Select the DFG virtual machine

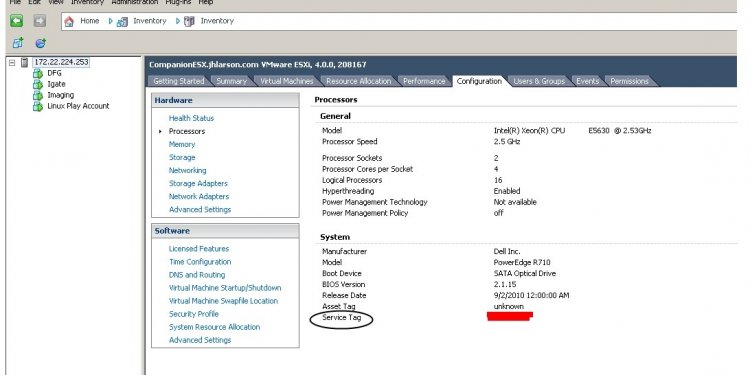tap(54, 73)
